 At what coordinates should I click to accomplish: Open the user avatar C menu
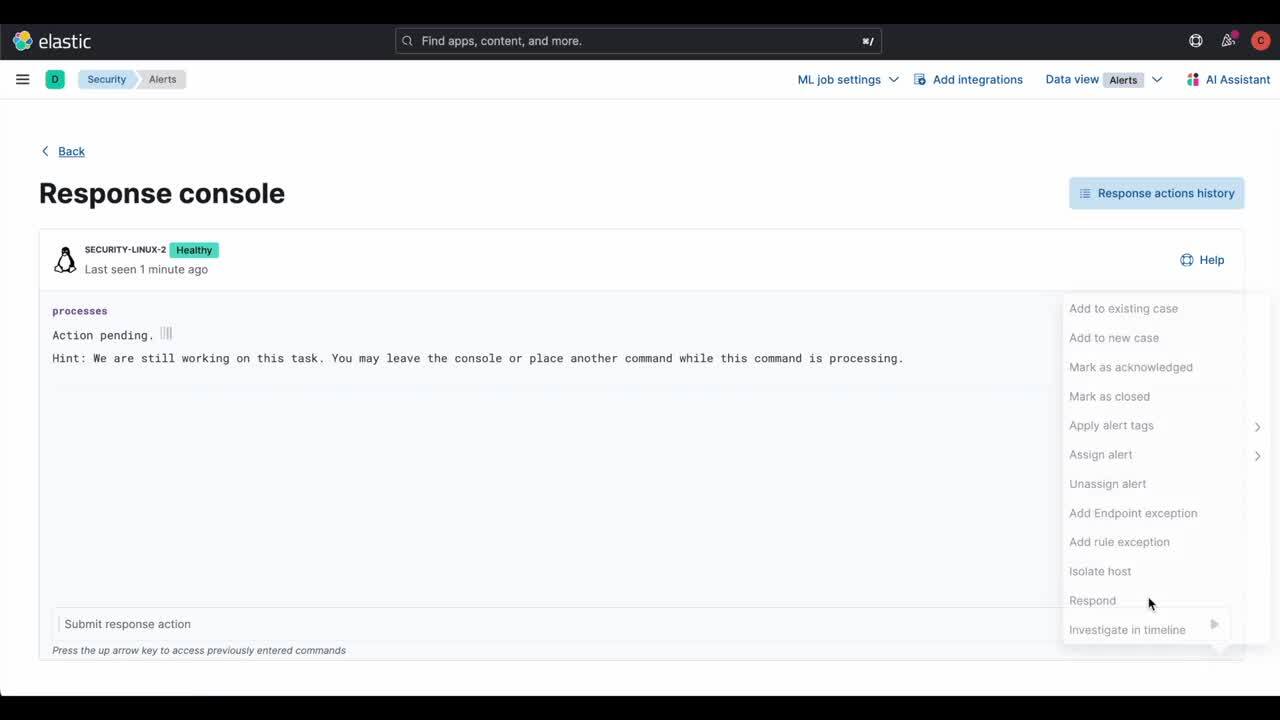1260,41
